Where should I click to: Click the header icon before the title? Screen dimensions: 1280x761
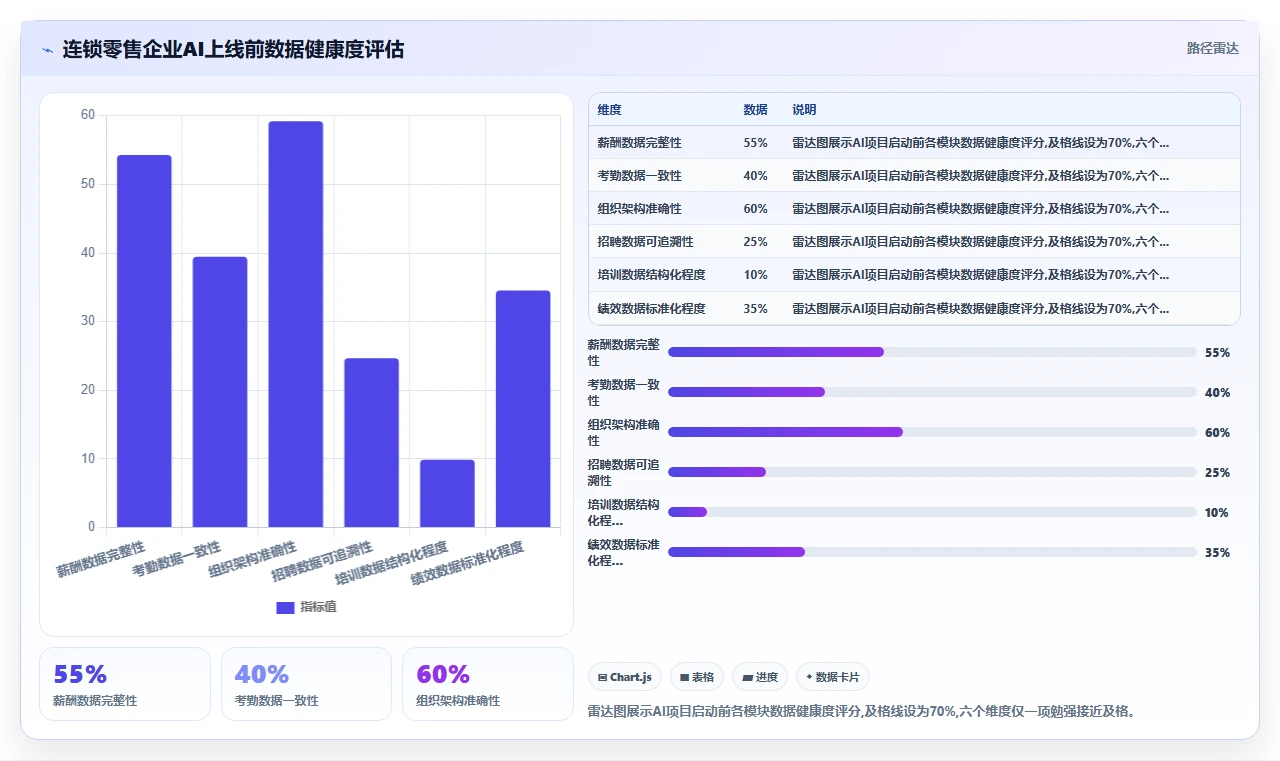pyautogui.click(x=47, y=49)
